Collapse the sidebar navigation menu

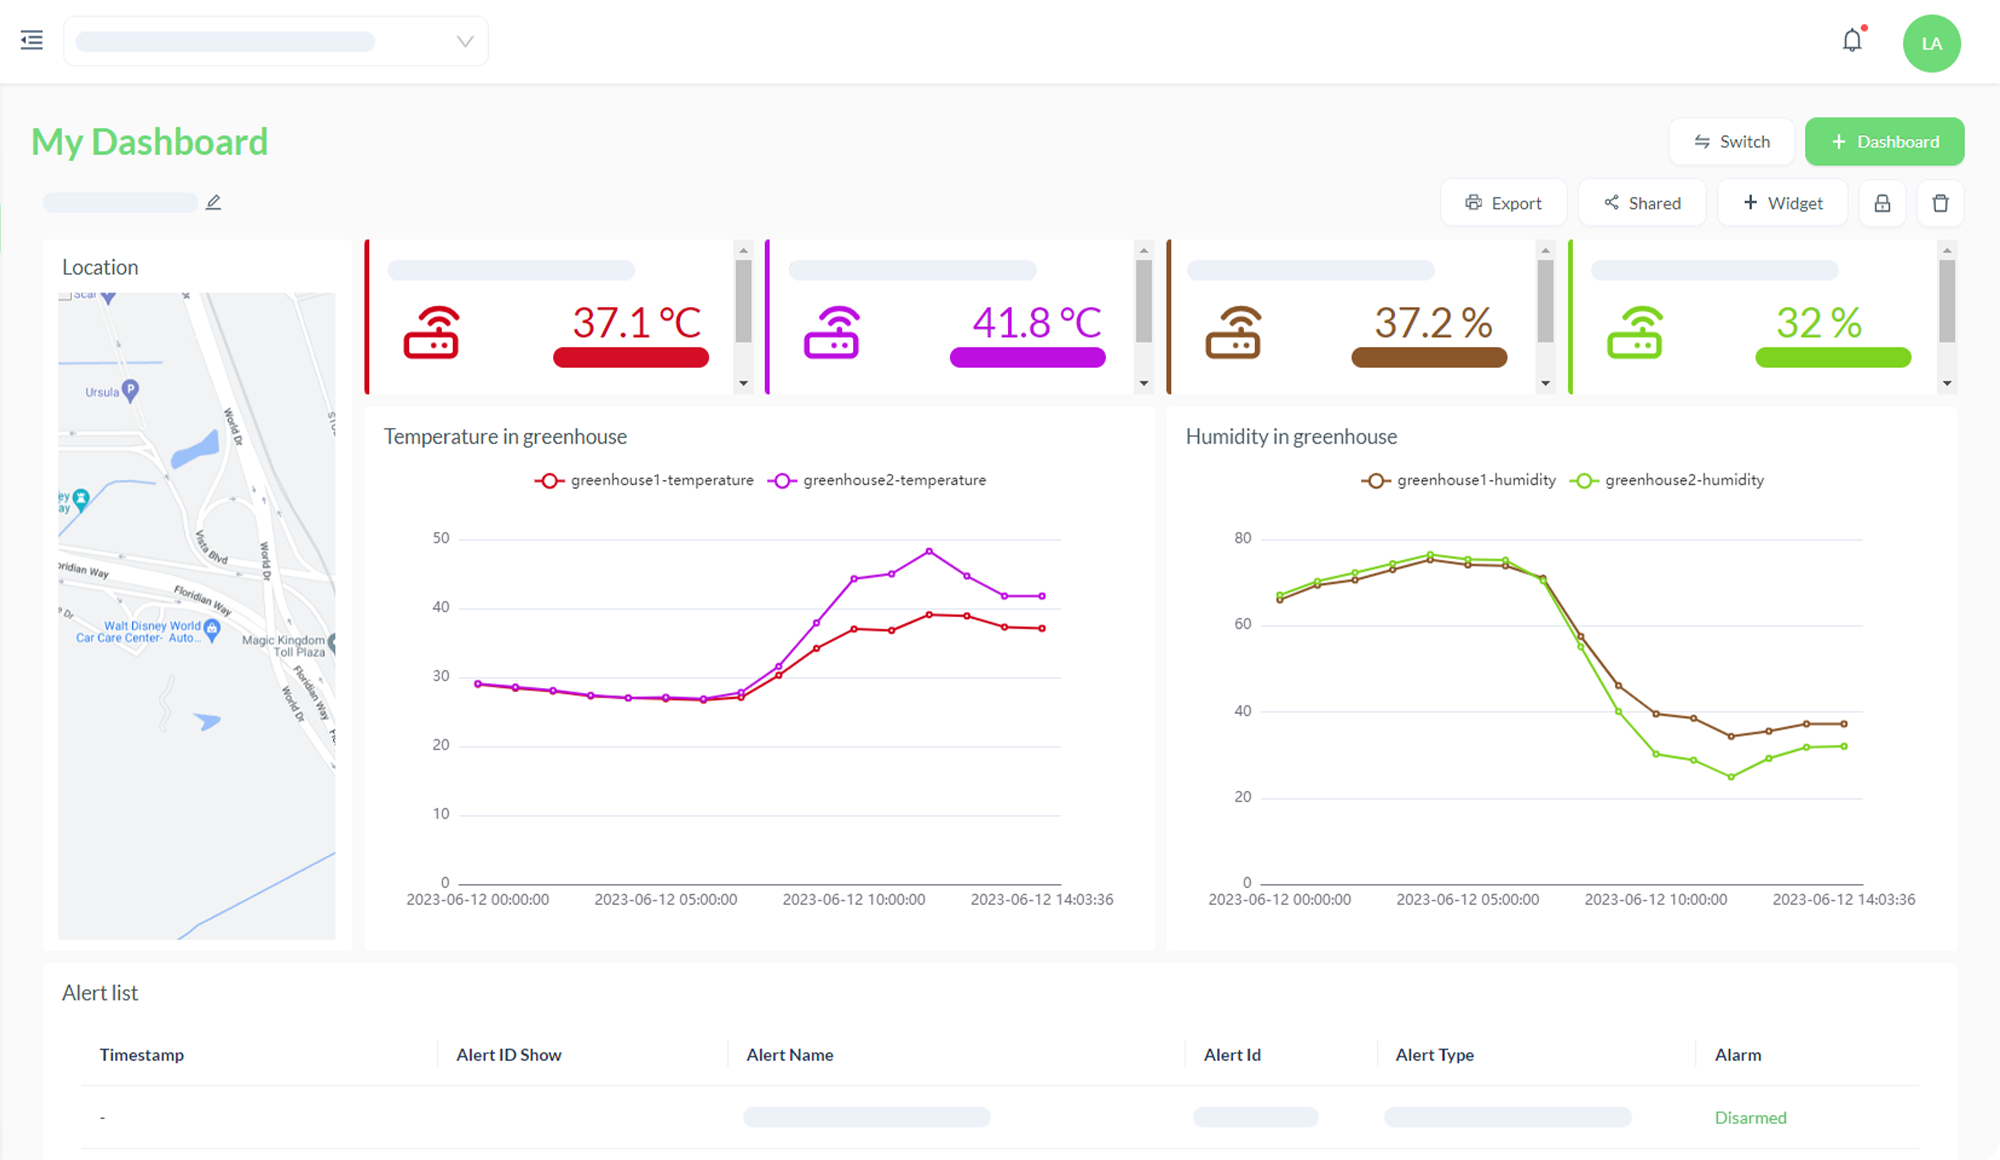(31, 40)
